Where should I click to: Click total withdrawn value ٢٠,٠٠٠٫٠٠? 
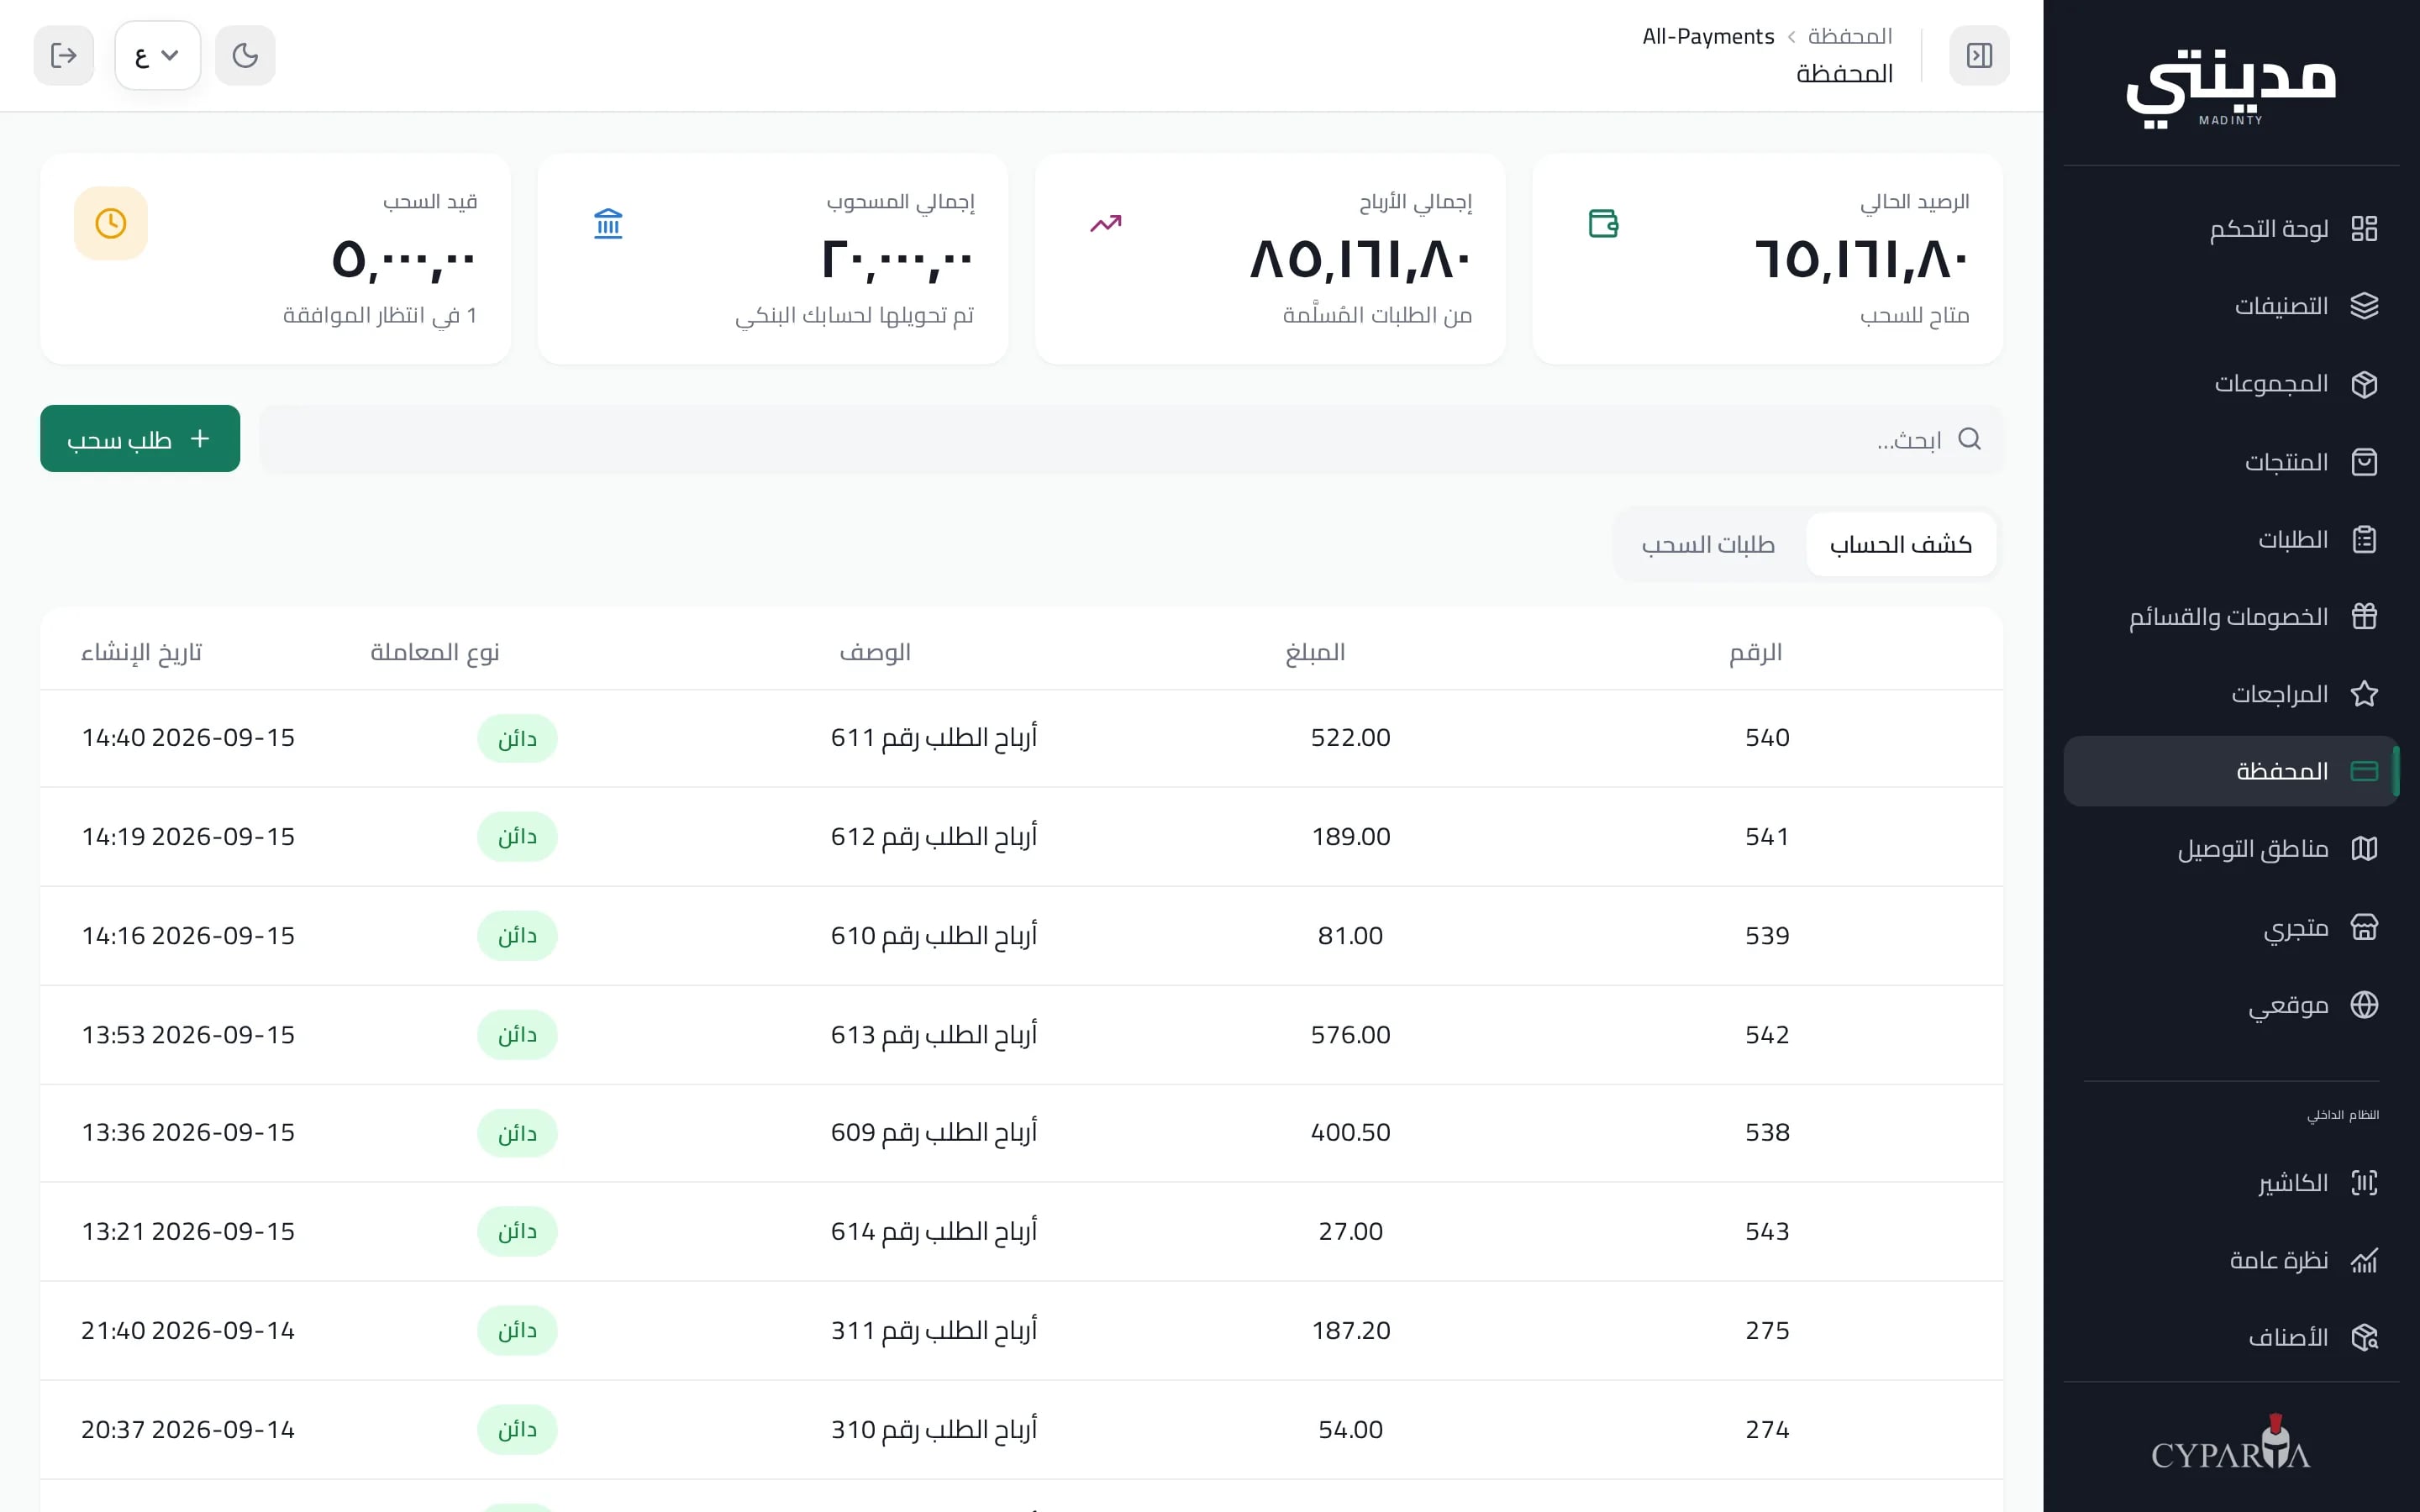[x=897, y=259]
